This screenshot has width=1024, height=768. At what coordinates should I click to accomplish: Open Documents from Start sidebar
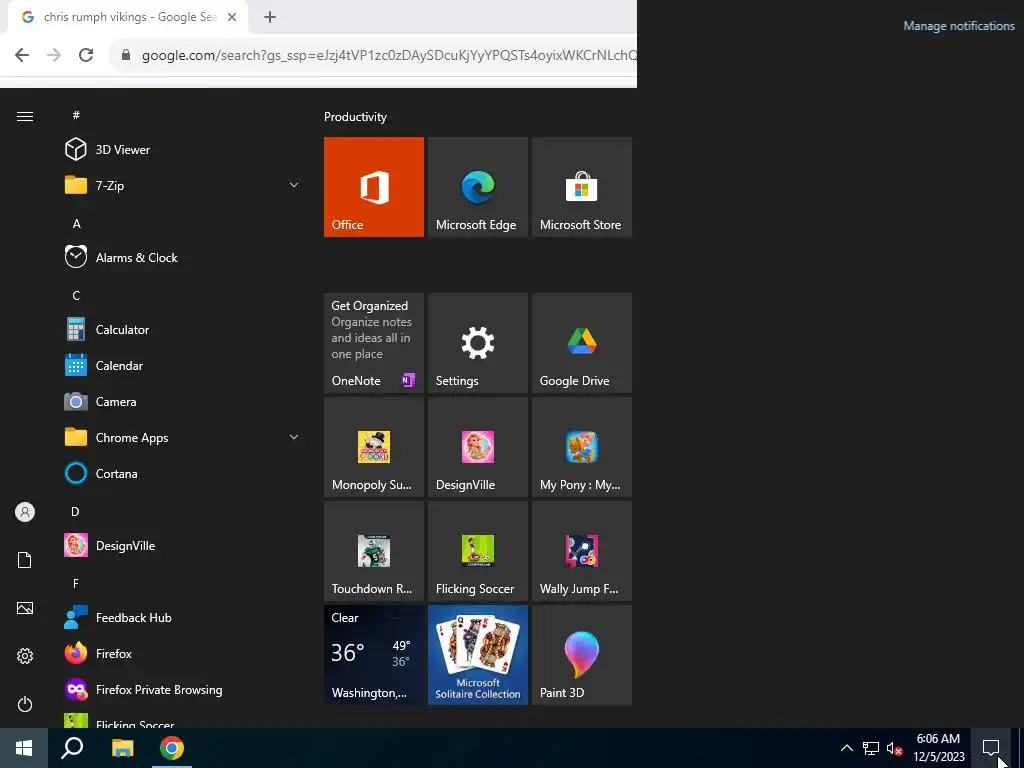(25, 560)
